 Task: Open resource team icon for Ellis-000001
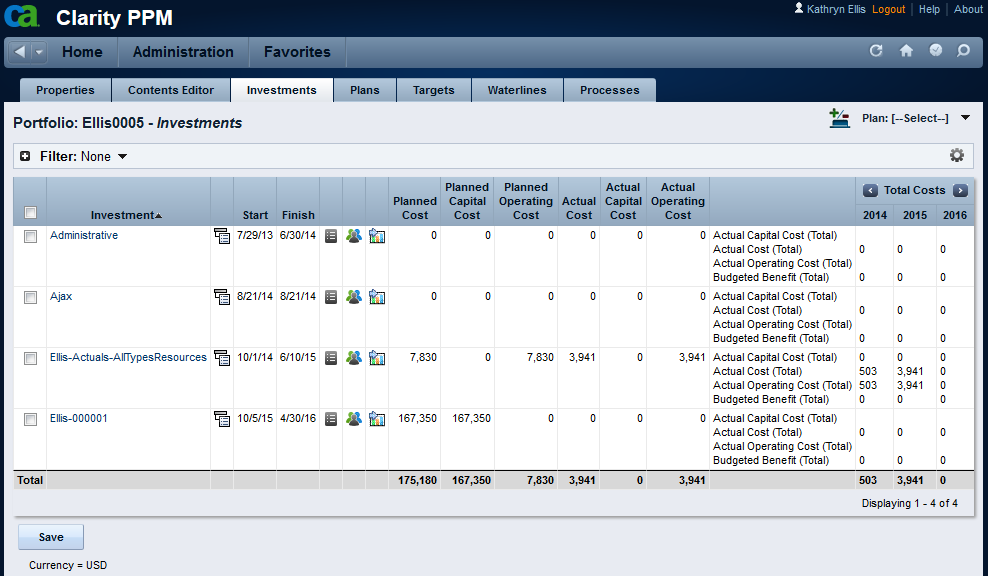(x=353, y=419)
